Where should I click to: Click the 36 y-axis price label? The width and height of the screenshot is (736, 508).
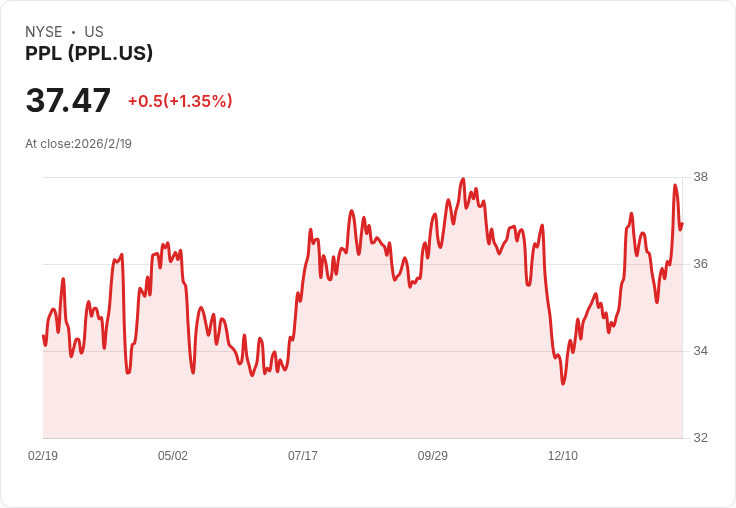pyautogui.click(x=700, y=264)
